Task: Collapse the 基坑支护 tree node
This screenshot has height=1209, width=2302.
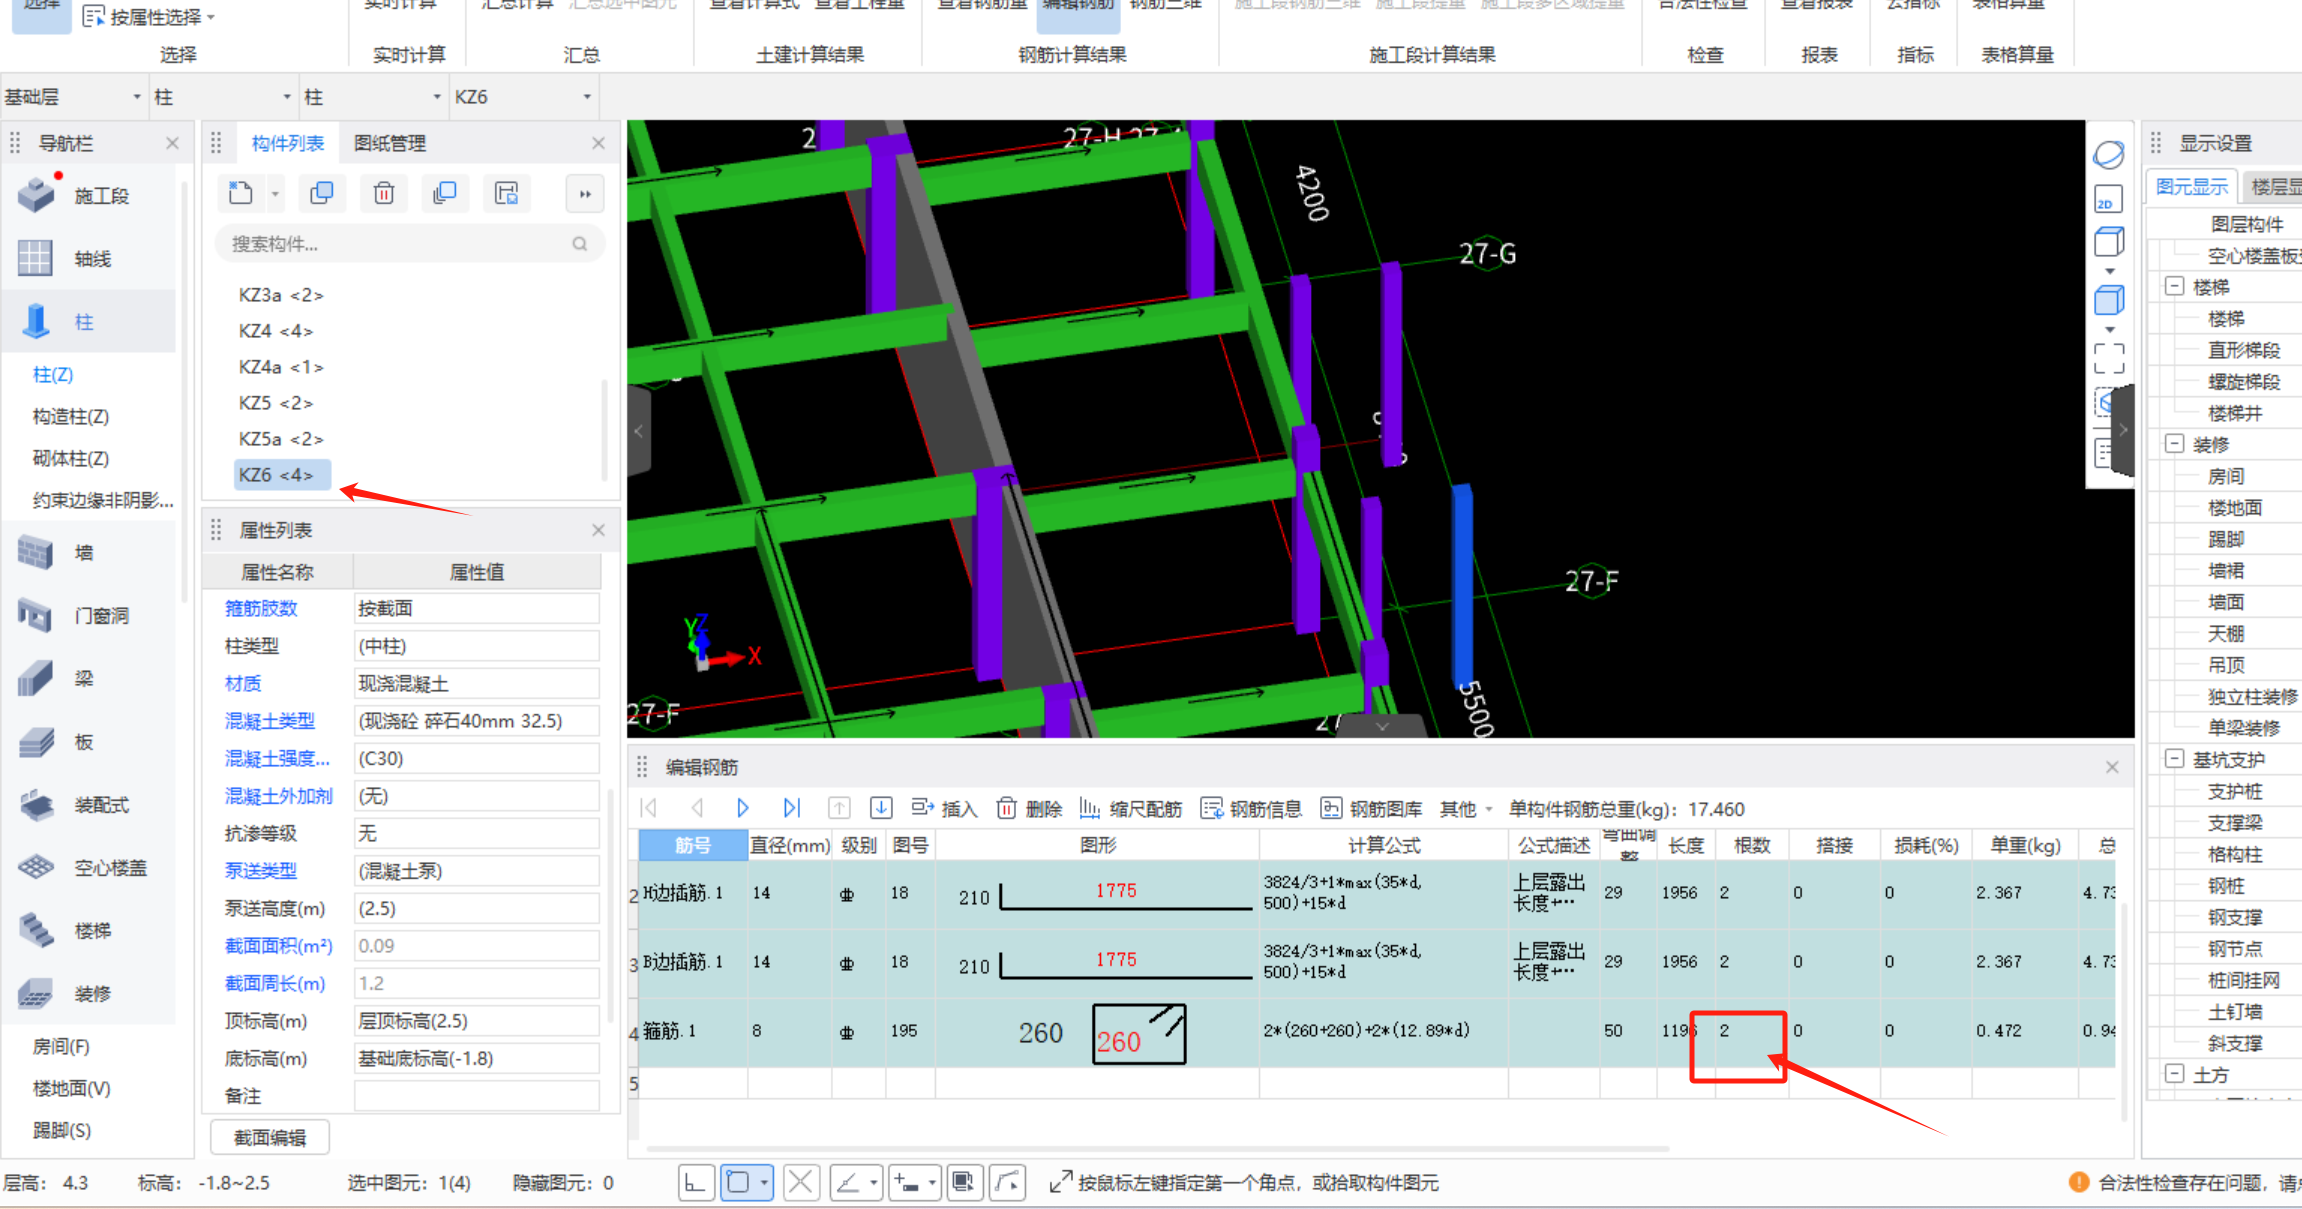Action: (x=2174, y=758)
